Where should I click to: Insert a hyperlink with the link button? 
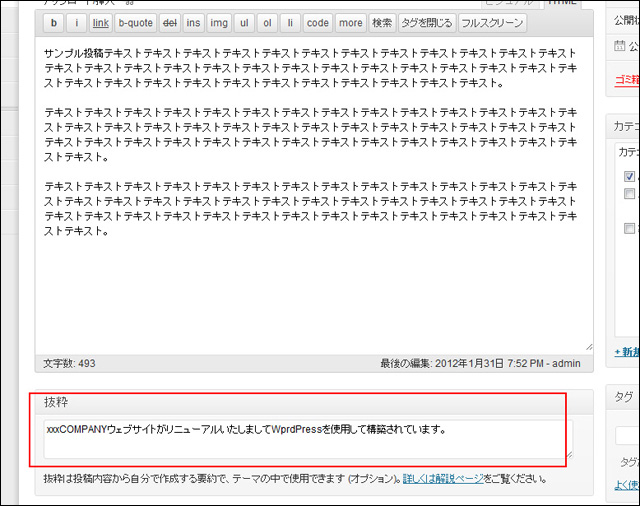pyautogui.click(x=101, y=22)
